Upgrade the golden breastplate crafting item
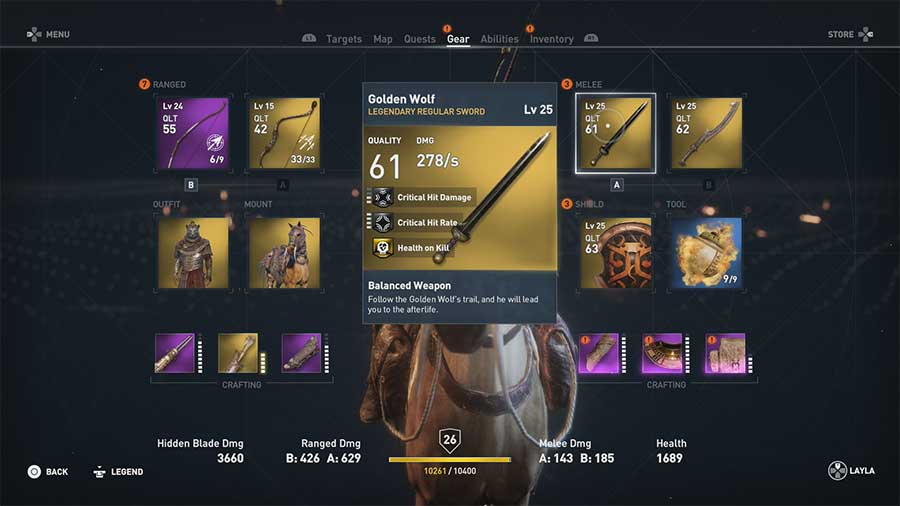Image resolution: width=900 pixels, height=506 pixels. click(662, 353)
